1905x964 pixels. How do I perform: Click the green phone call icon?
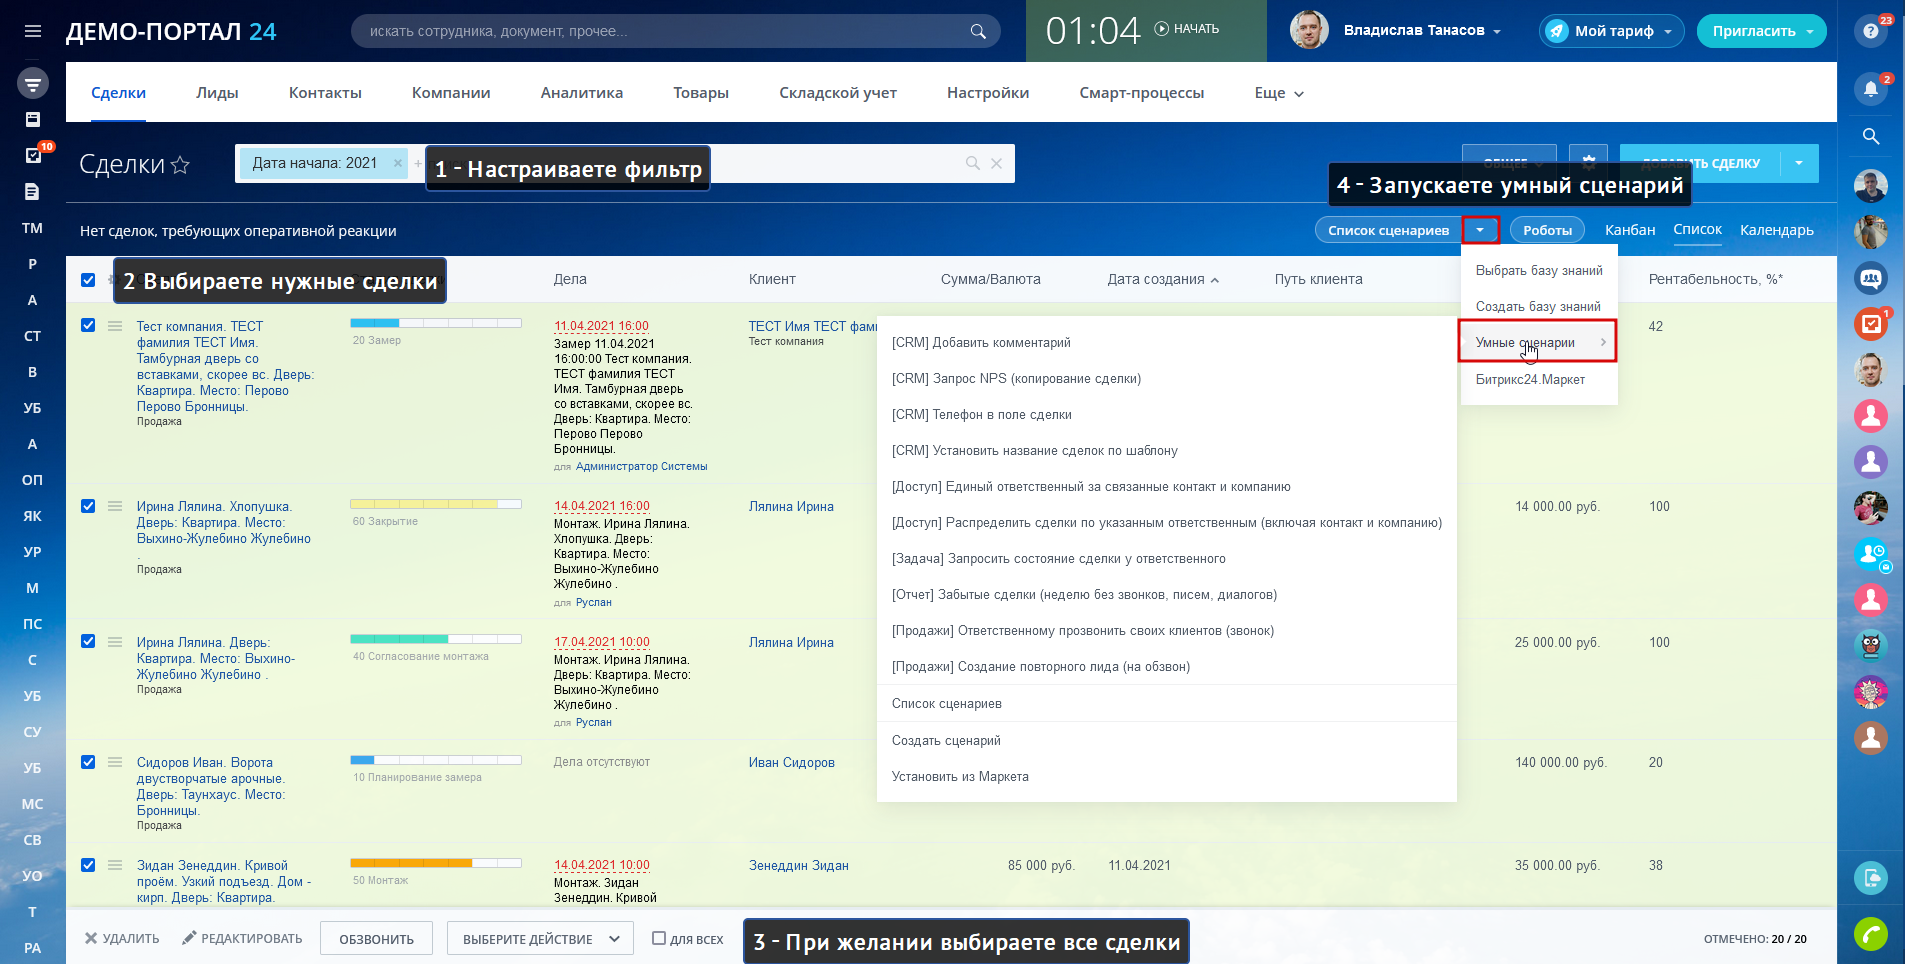coord(1871,934)
